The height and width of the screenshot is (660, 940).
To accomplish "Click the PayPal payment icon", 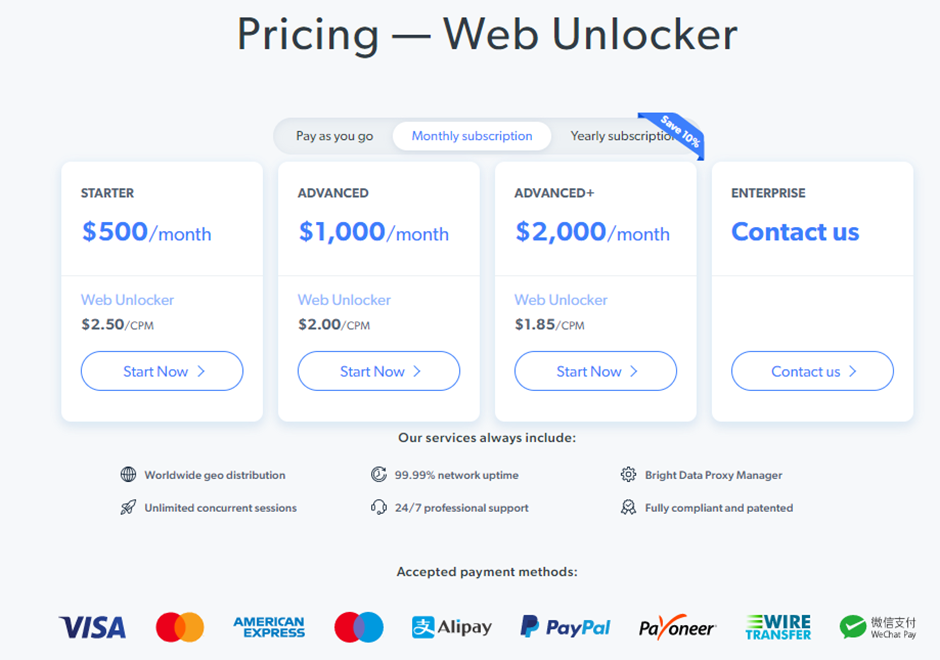I will (x=565, y=627).
